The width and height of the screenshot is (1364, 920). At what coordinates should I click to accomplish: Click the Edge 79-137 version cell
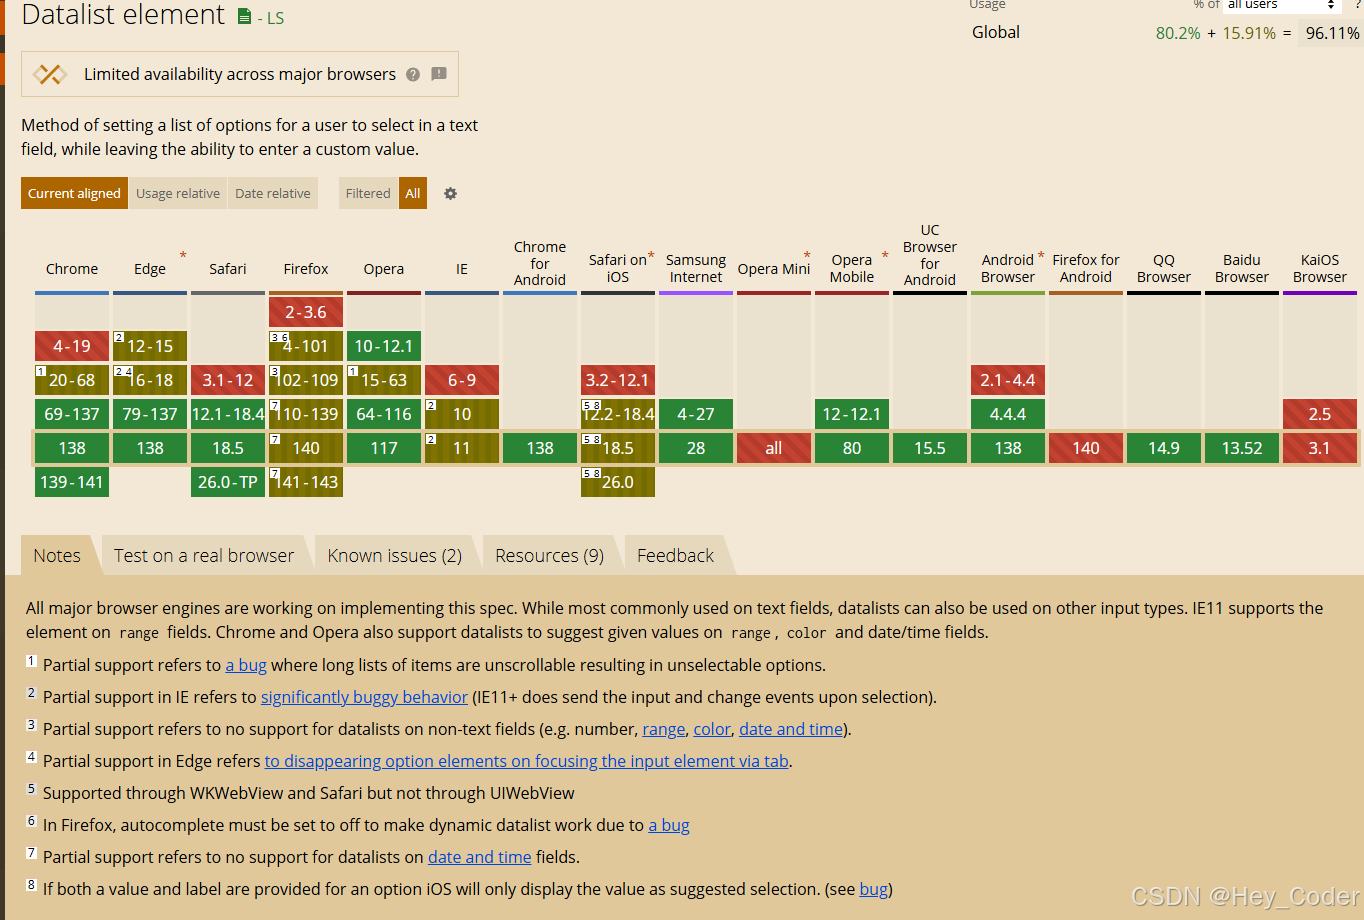click(x=150, y=414)
